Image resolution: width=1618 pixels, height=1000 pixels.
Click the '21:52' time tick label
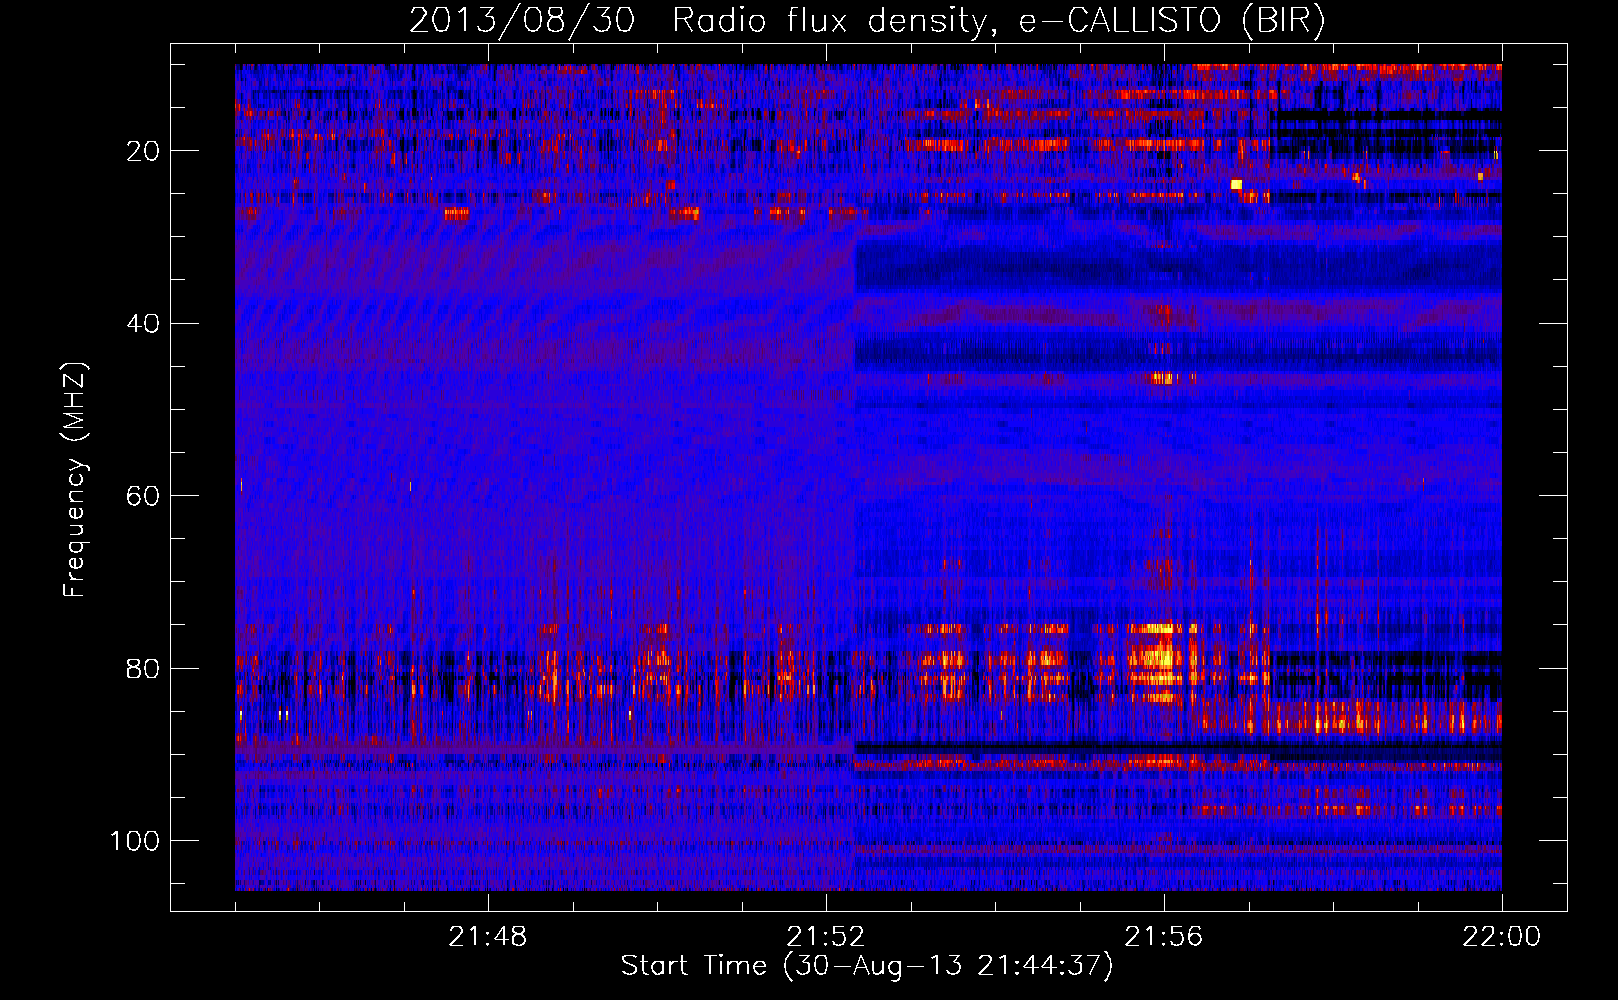(826, 937)
